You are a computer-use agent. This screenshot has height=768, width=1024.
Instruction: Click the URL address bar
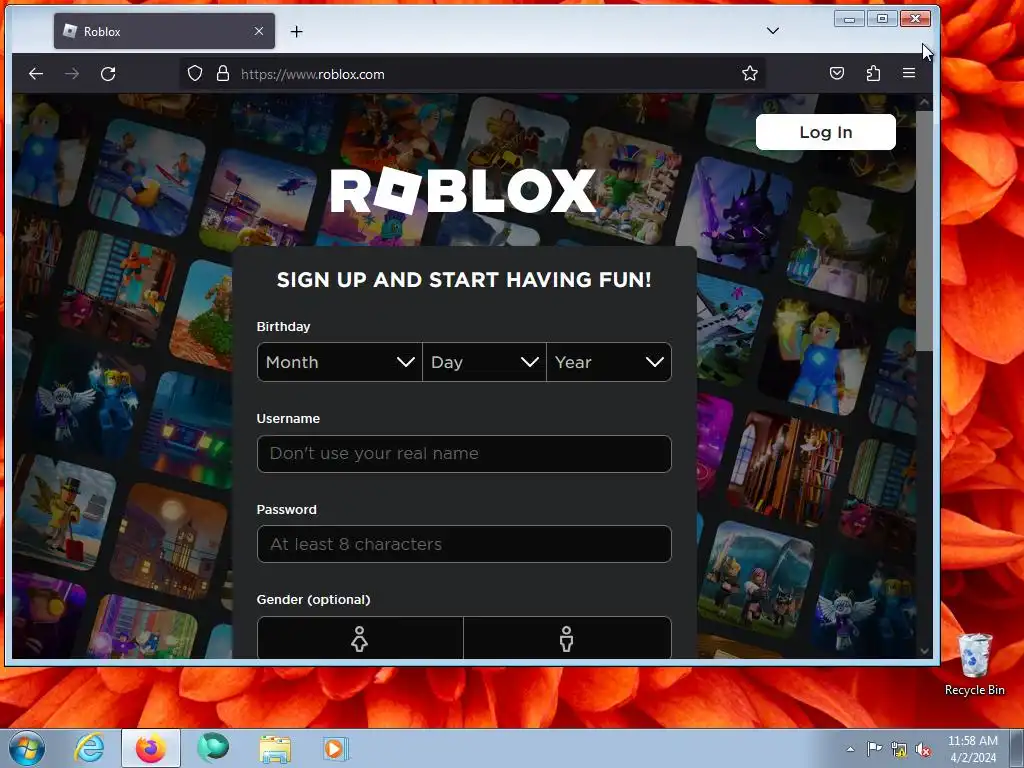point(473,74)
